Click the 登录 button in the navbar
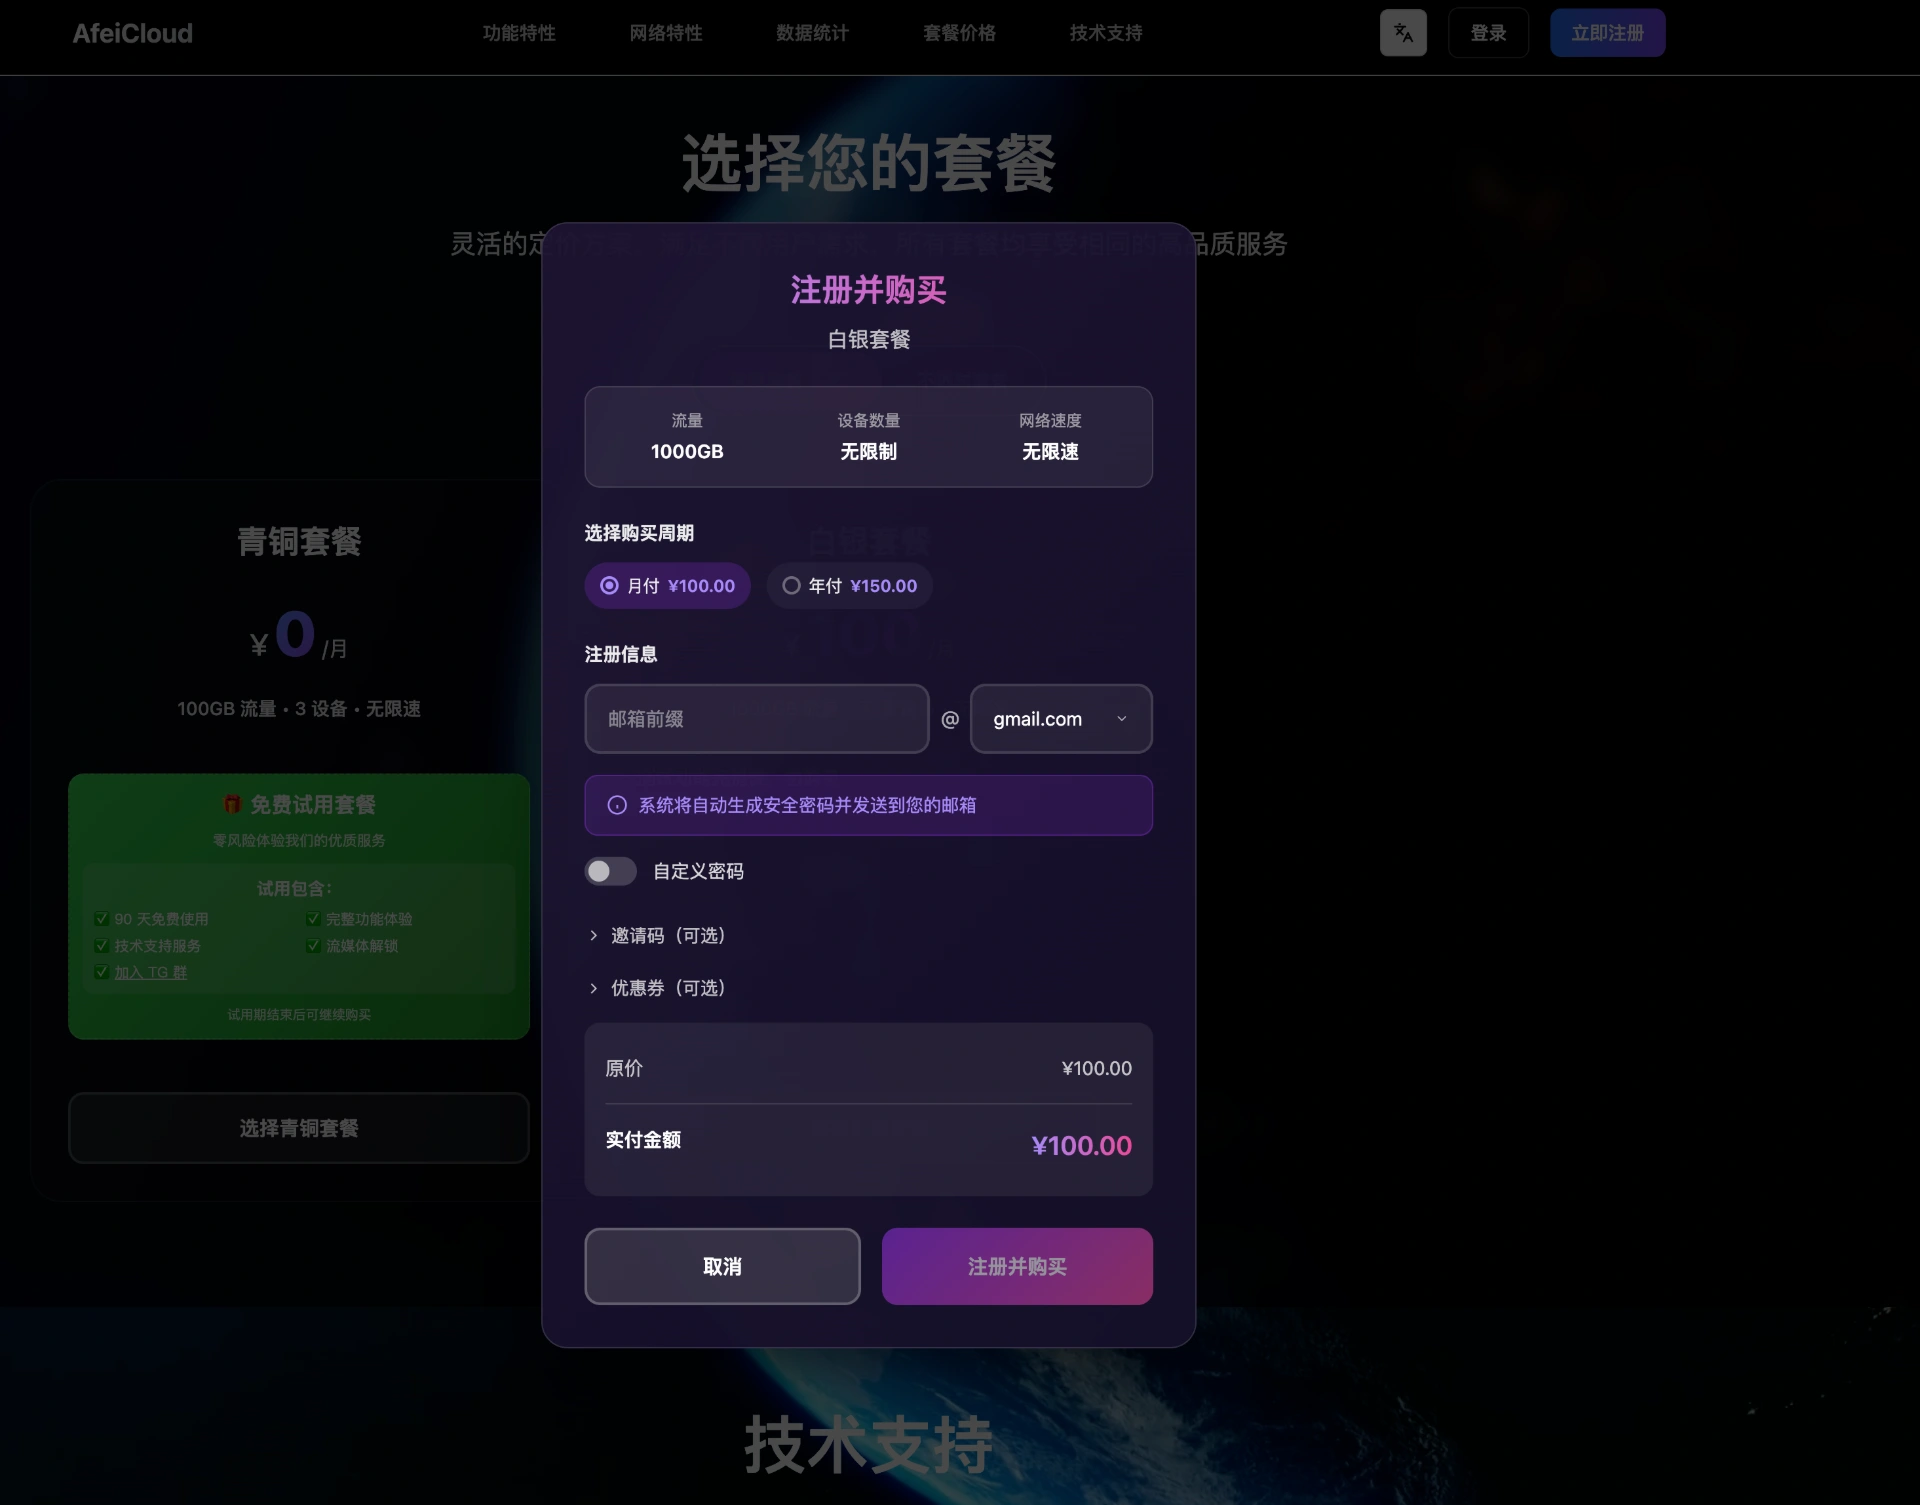The image size is (1920, 1505). (x=1487, y=33)
